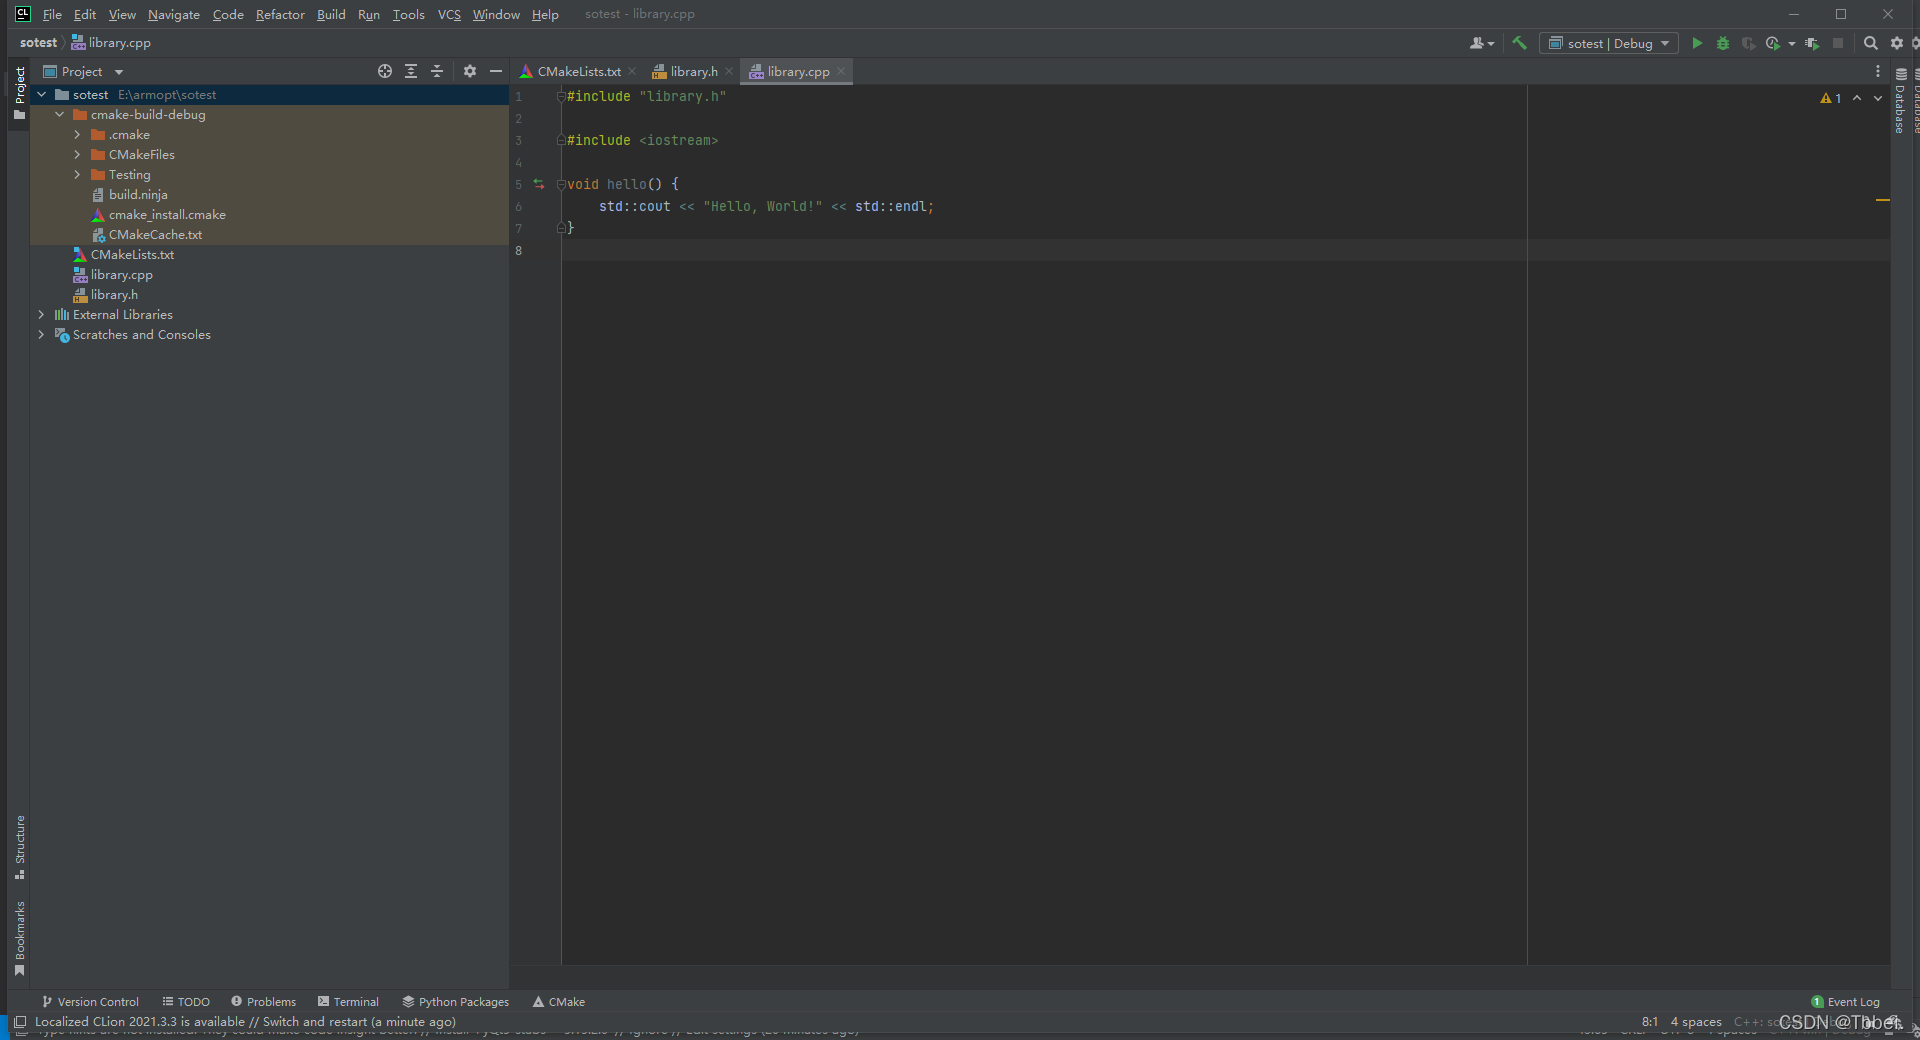This screenshot has height=1040, width=1920.
Task: Select cmake_install.cmake file
Action: pos(167,214)
